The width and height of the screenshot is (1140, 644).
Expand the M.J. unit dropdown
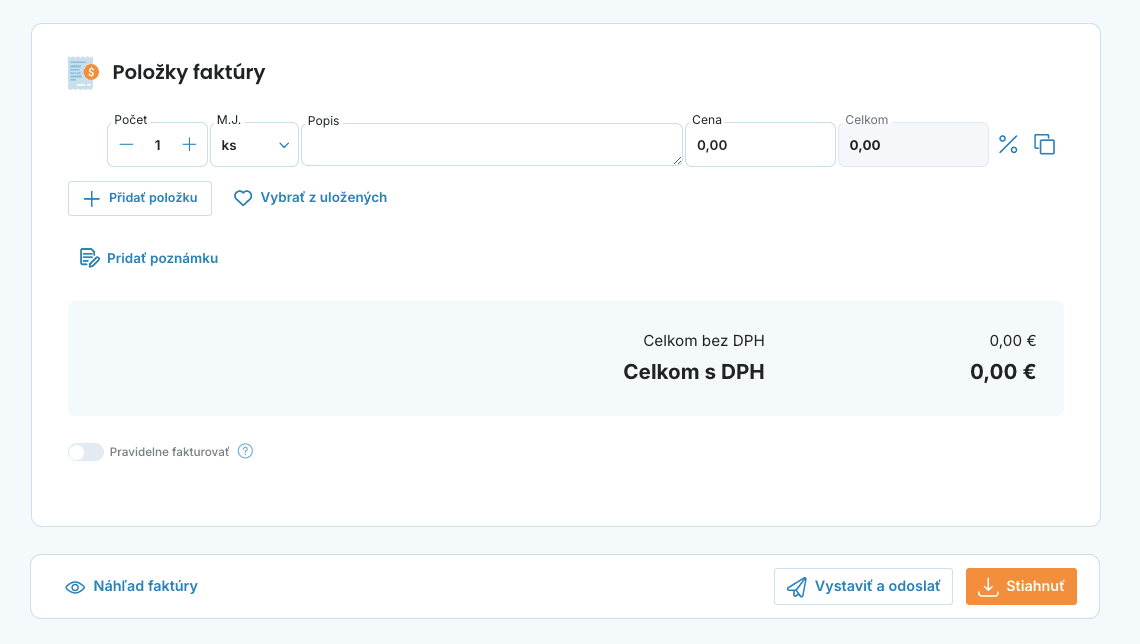point(254,145)
